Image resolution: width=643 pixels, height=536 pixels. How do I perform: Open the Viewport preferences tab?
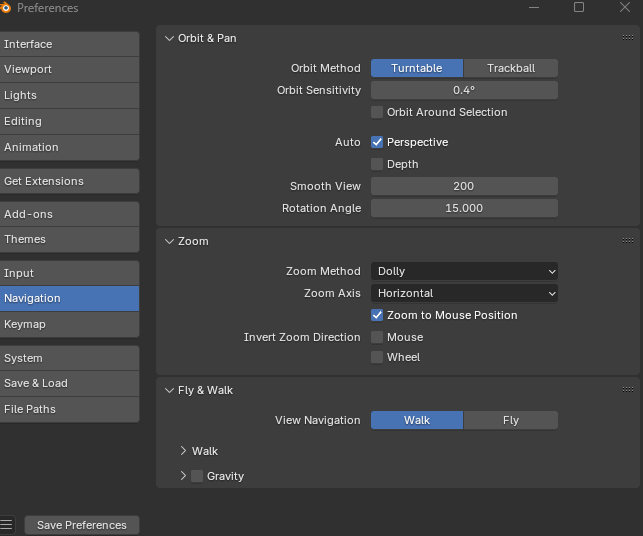pyautogui.click(x=69, y=69)
